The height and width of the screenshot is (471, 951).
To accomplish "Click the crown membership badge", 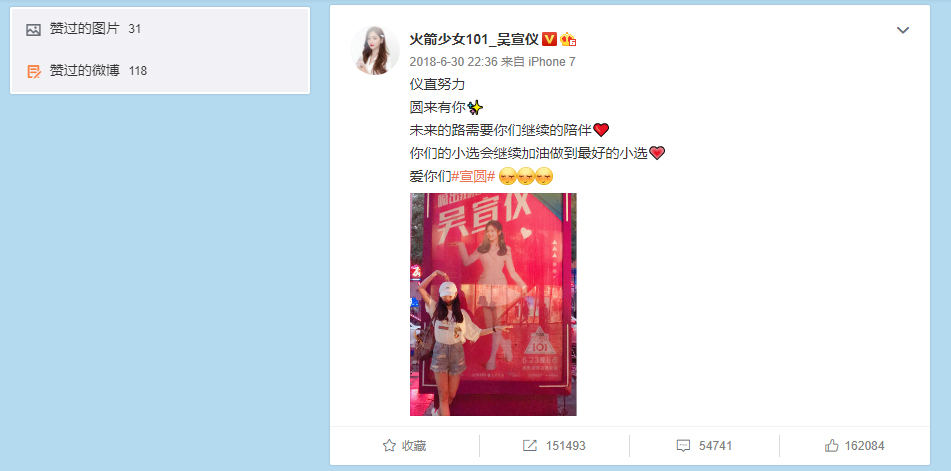I will point(568,39).
